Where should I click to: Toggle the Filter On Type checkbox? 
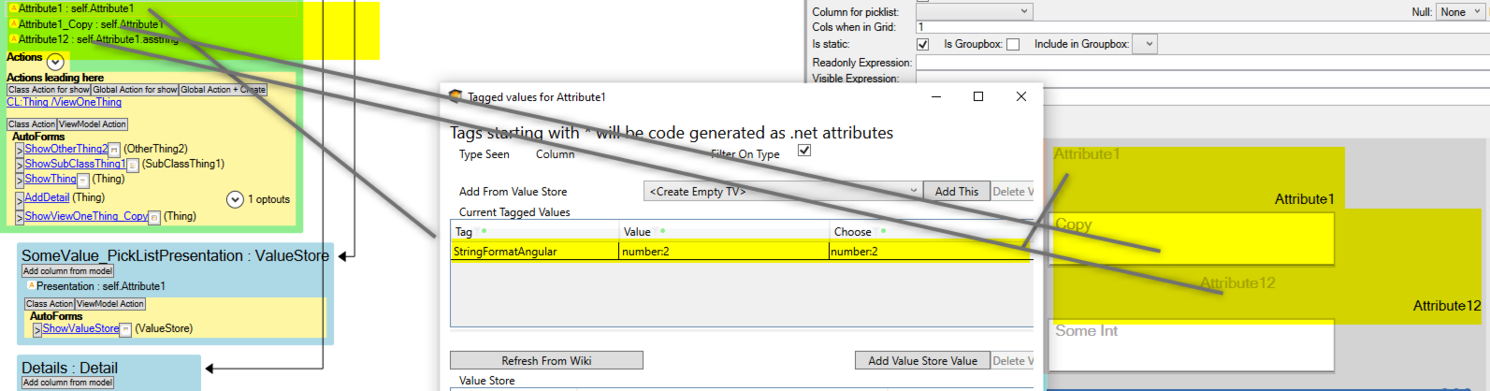pyautogui.click(x=804, y=151)
